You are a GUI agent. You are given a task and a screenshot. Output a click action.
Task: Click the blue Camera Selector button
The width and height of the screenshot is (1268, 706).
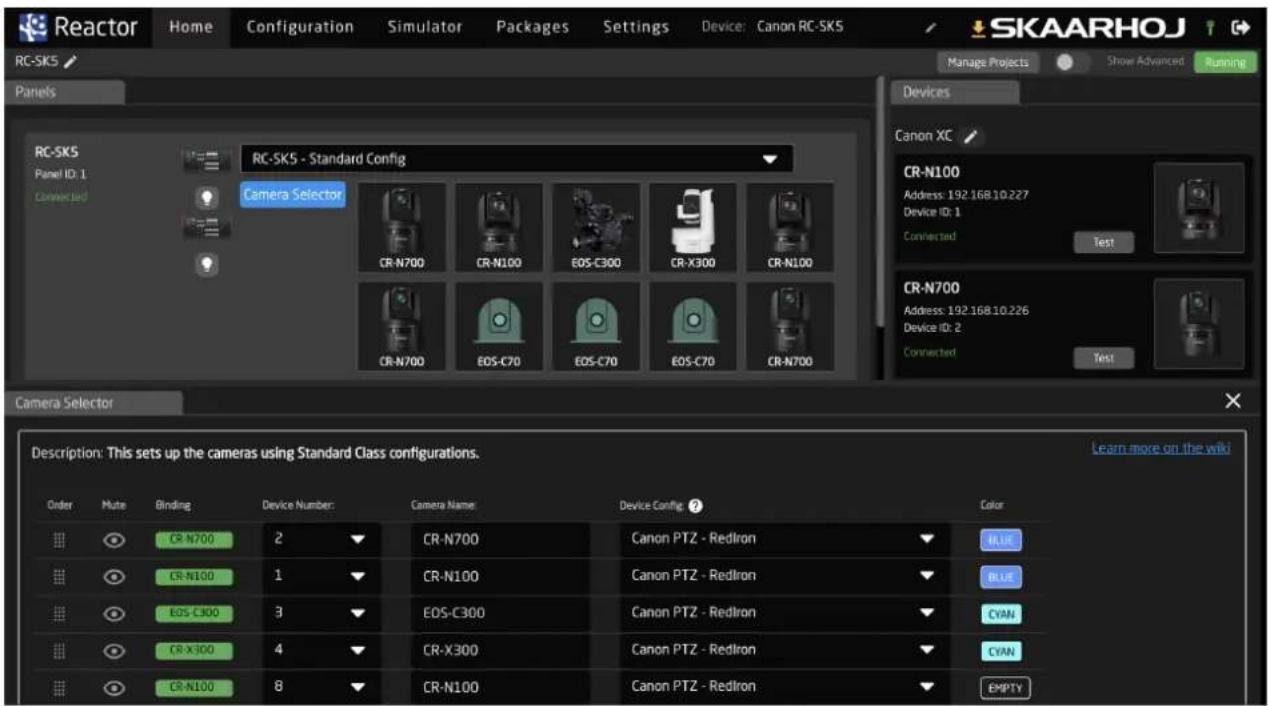[x=293, y=194]
